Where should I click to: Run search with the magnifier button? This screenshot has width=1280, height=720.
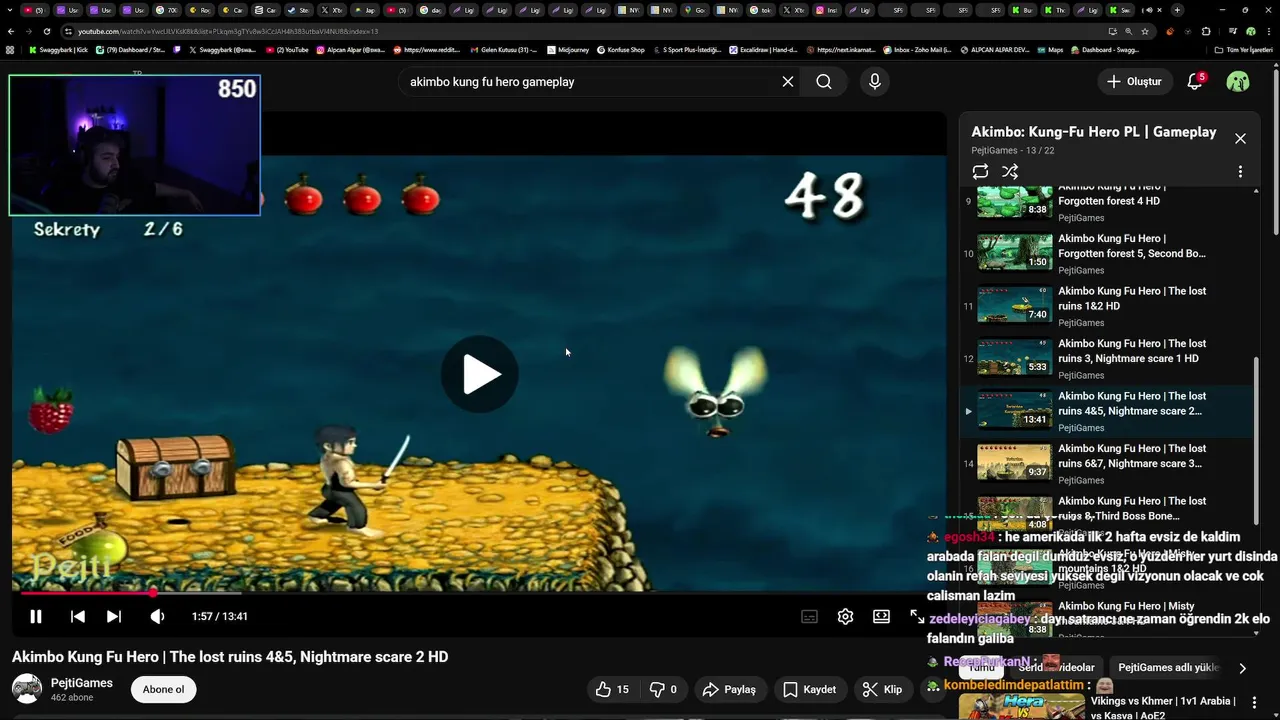click(824, 82)
